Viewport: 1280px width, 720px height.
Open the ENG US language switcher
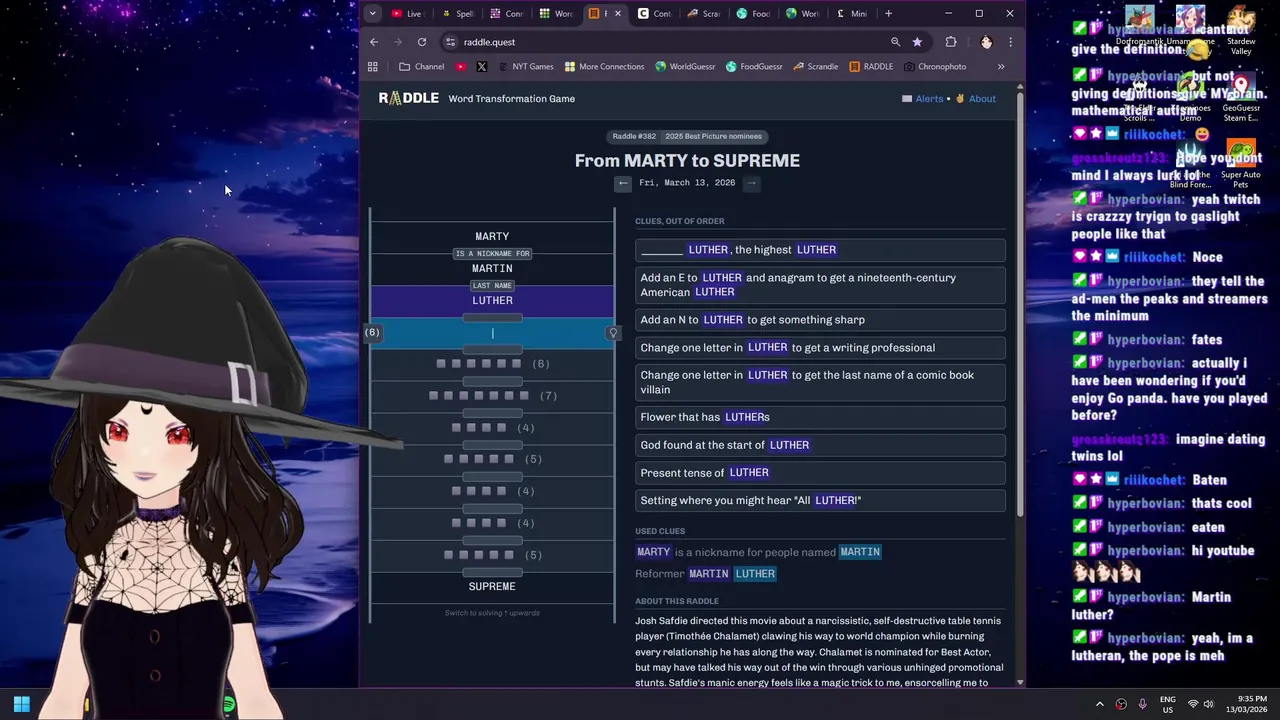pos(1167,704)
